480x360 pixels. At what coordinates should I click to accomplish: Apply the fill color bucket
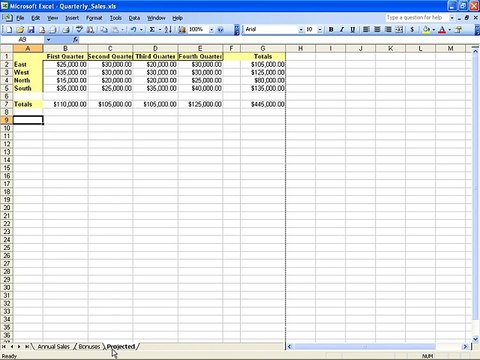tap(426, 30)
